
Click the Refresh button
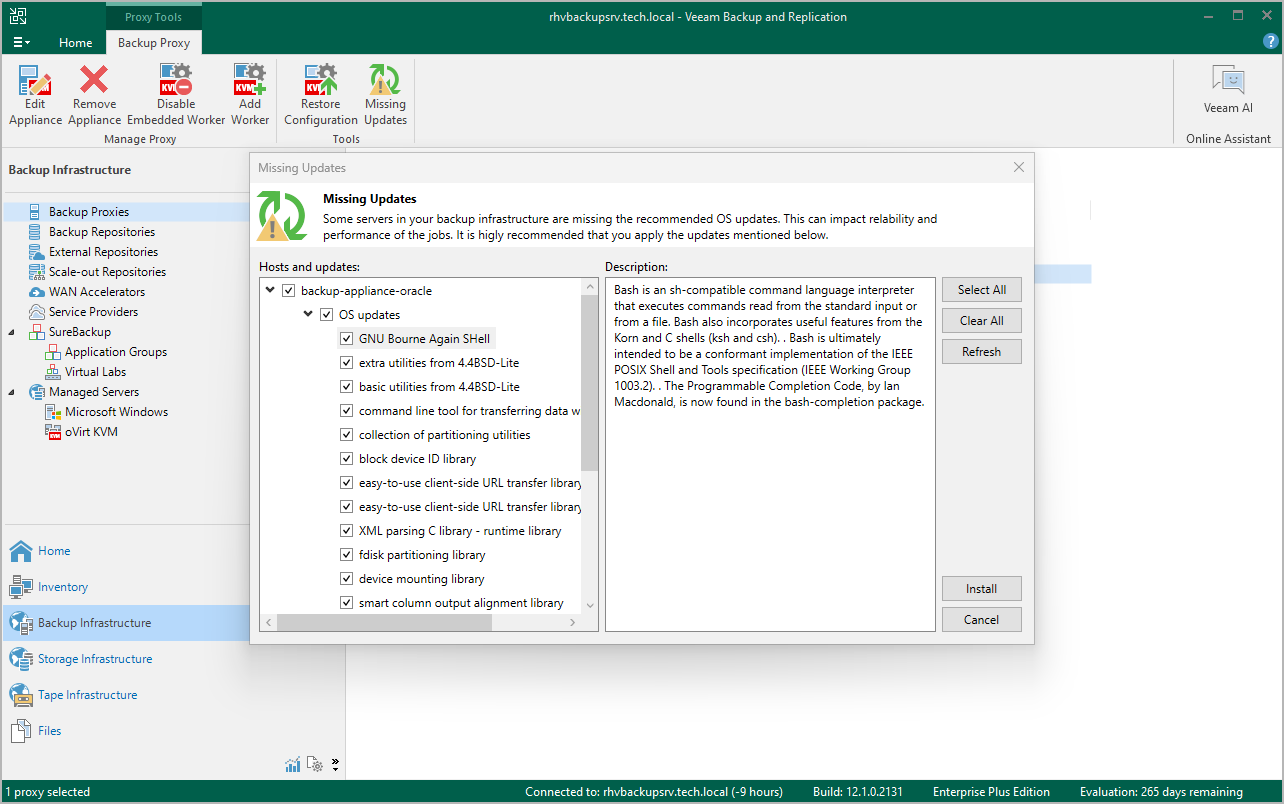[x=982, y=352]
